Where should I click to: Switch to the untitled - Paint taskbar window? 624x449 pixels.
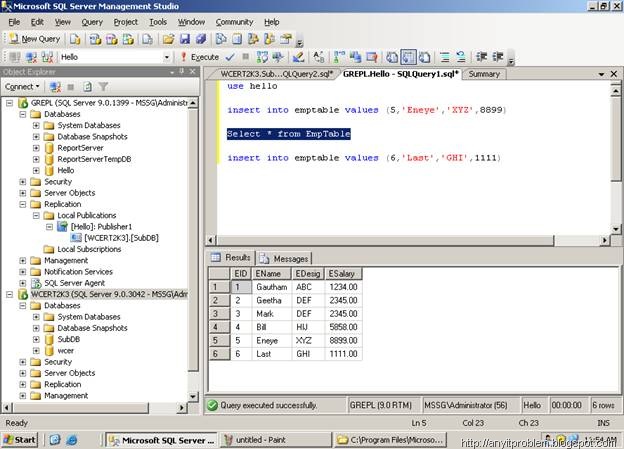pos(275,440)
